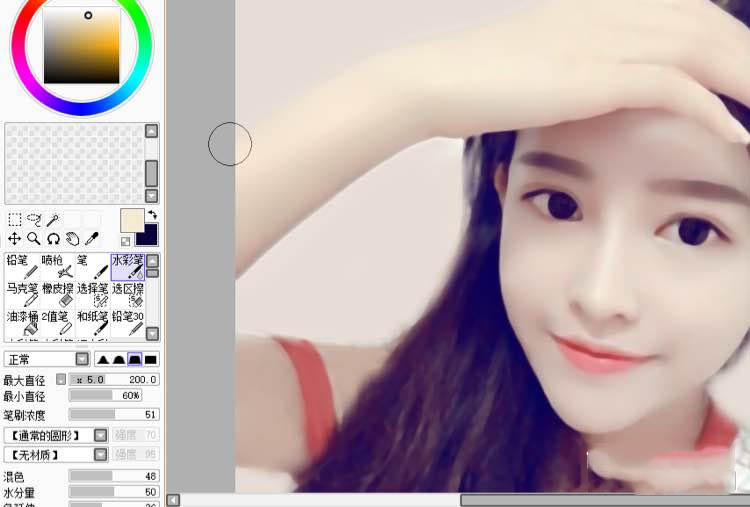
Task: Choose the 选择笔 selection pen
Action: (x=93, y=295)
